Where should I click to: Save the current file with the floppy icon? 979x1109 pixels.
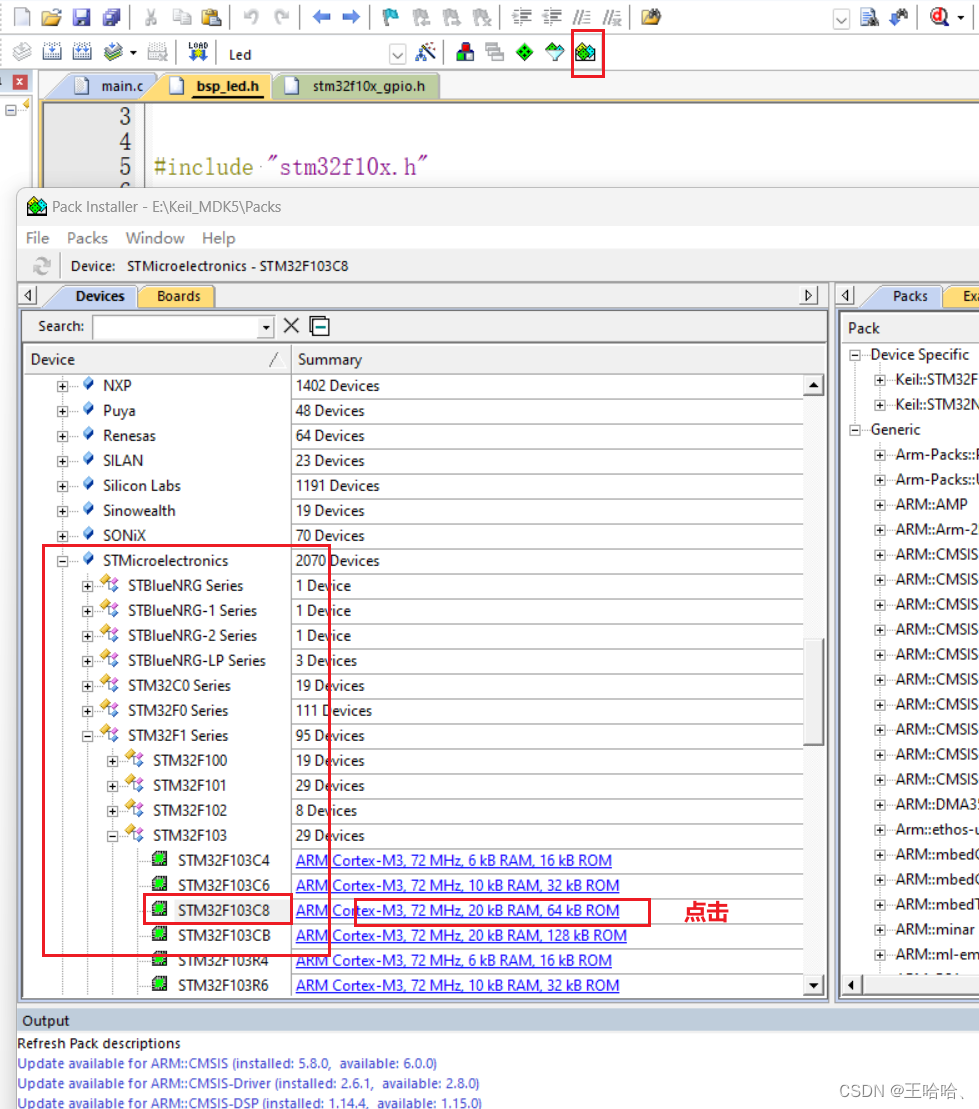pyautogui.click(x=81, y=16)
